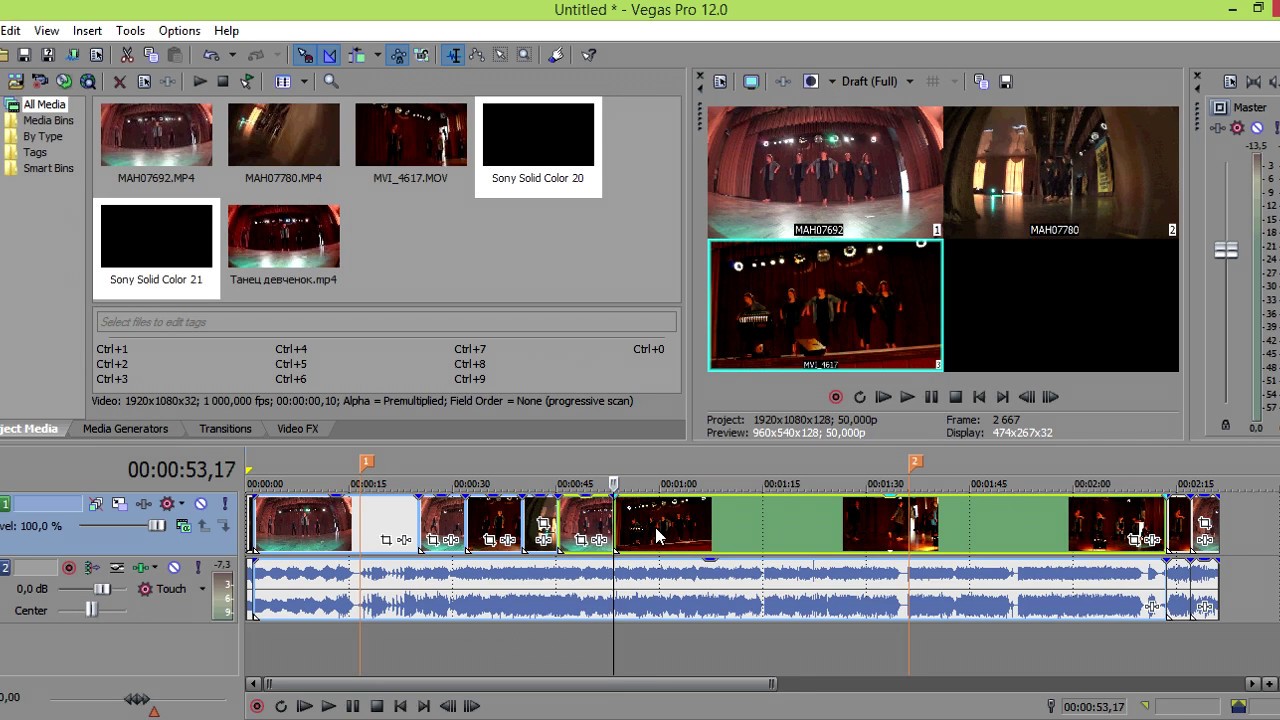Screen dimensions: 1280x720
Task: Switch to Video FX tab
Action: click(x=298, y=428)
